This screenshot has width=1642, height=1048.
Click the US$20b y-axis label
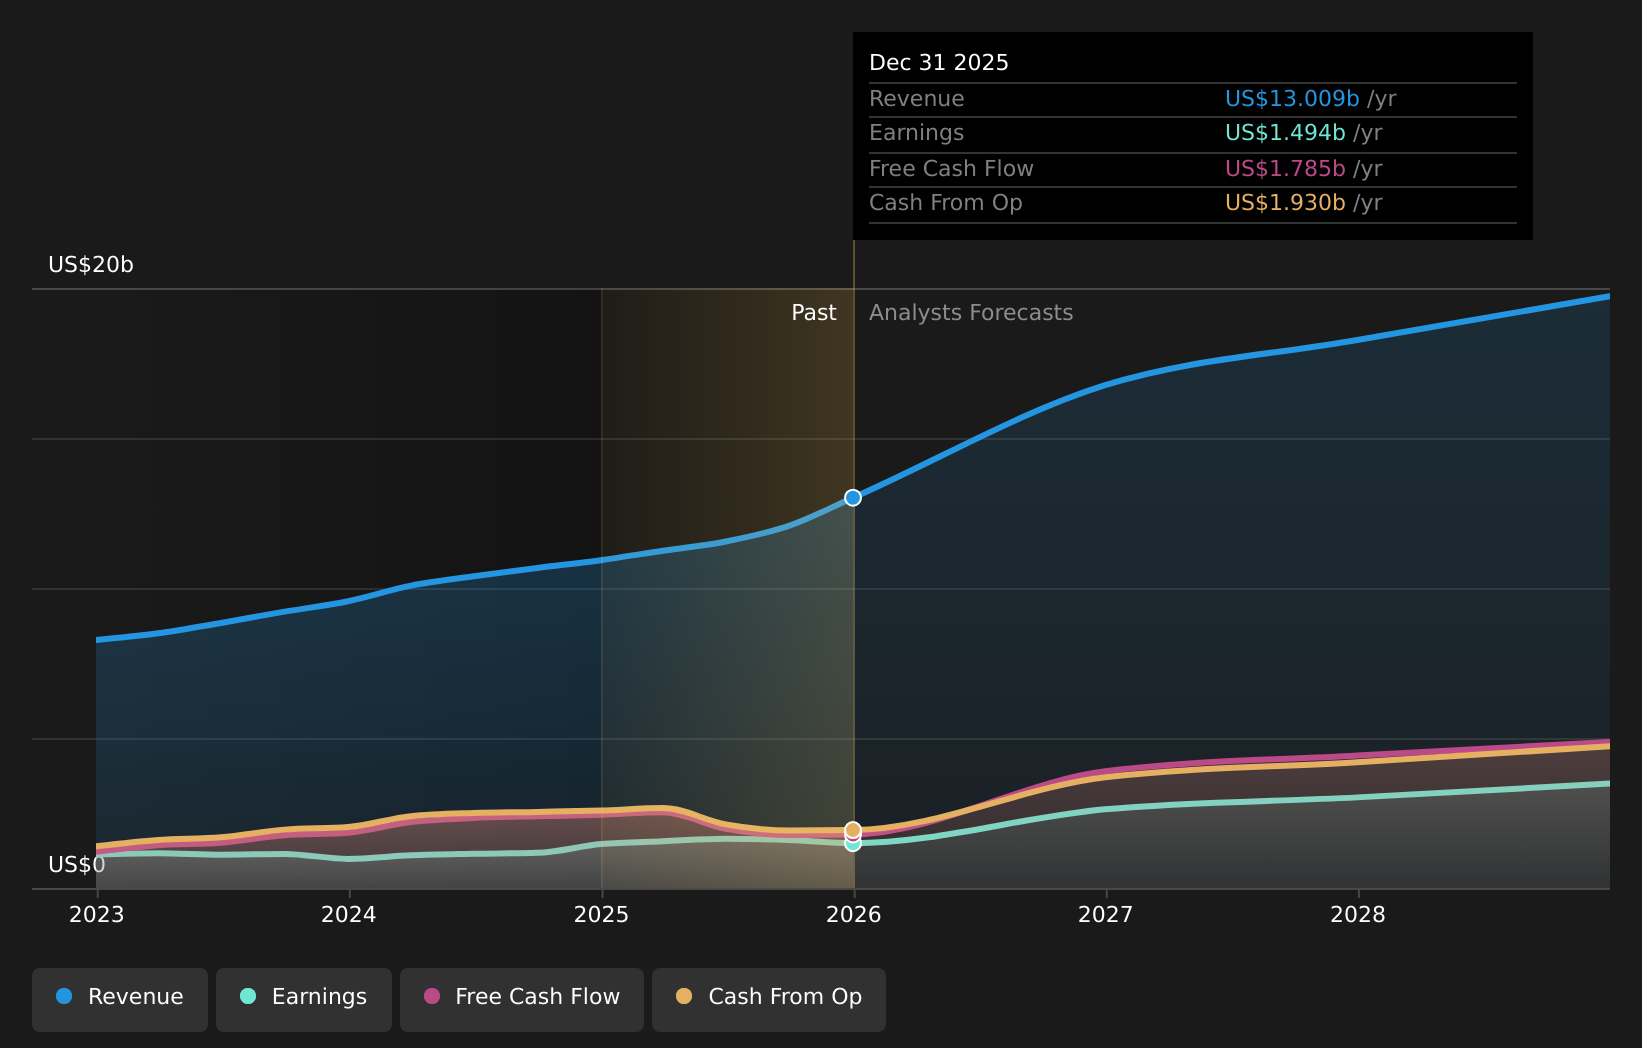(91, 265)
